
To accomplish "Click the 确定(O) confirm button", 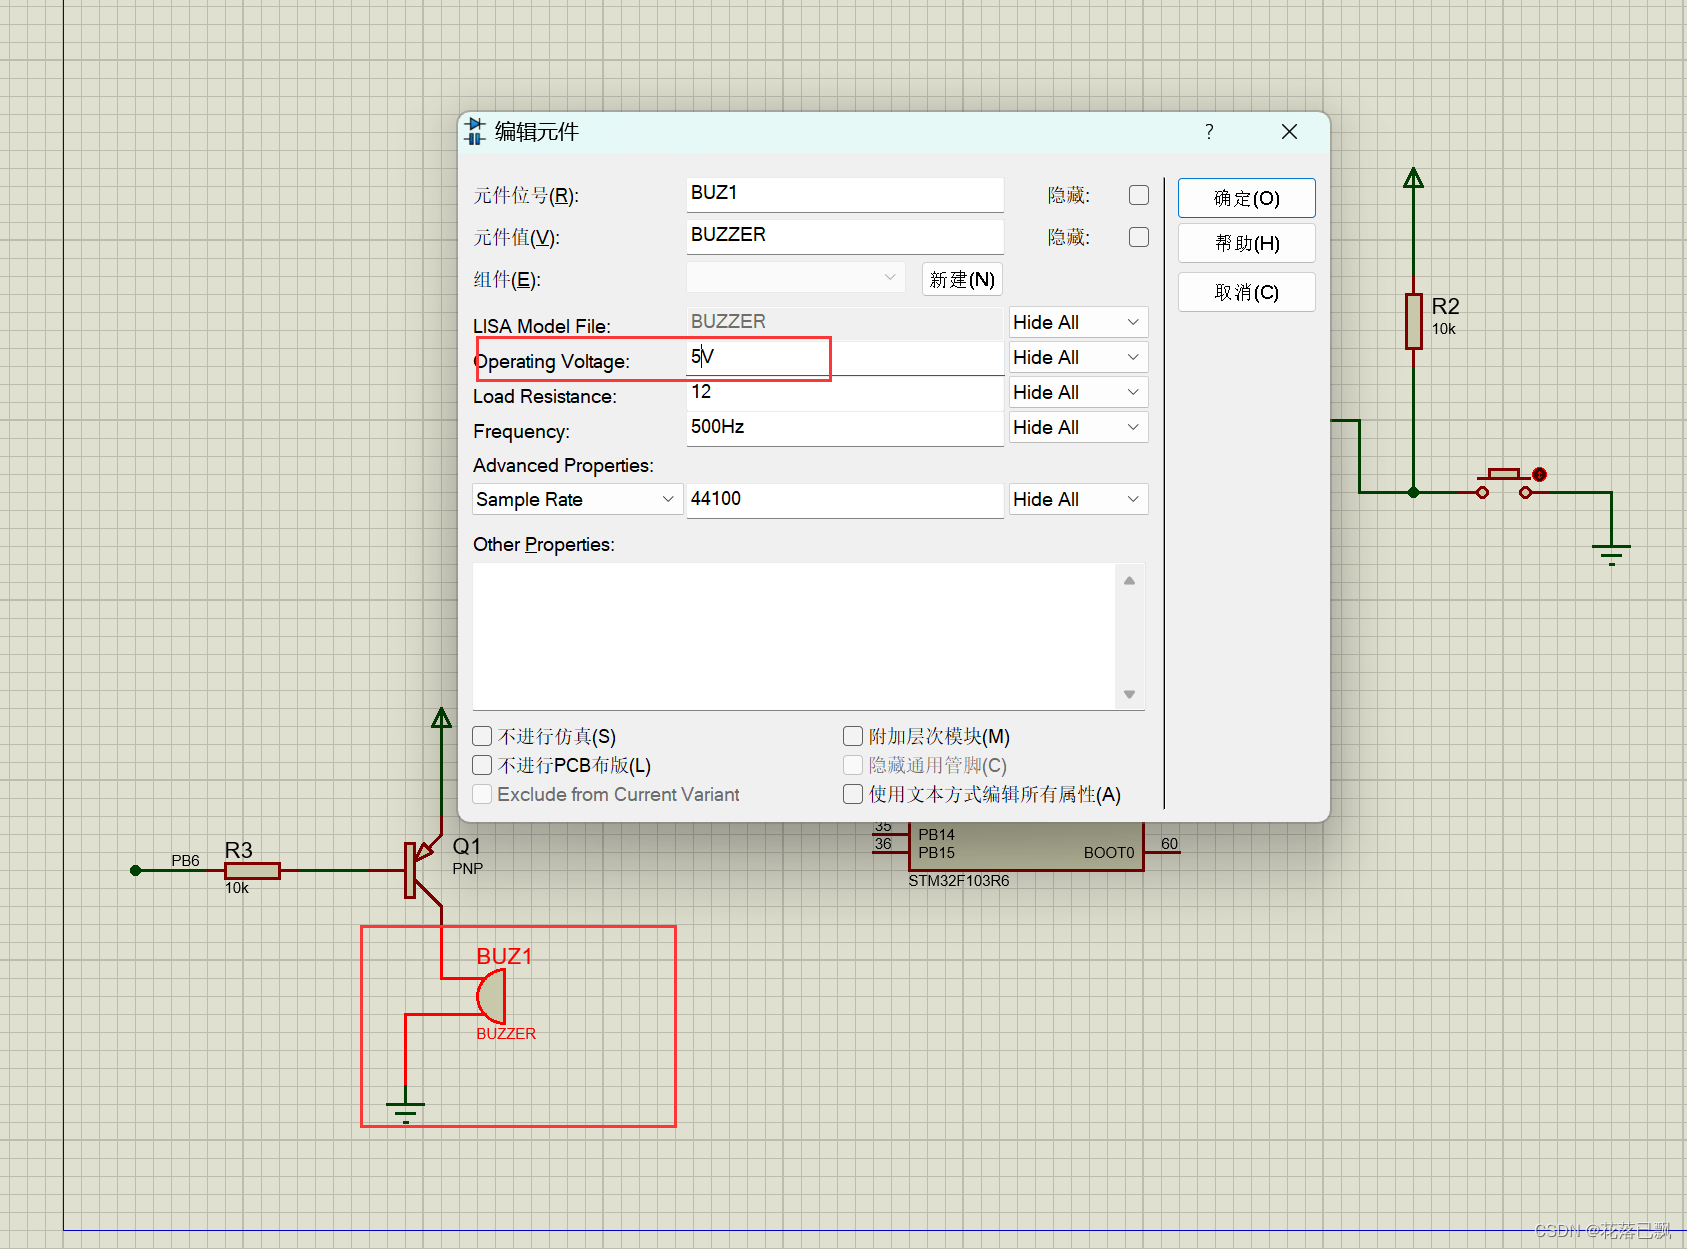I will coord(1246,198).
